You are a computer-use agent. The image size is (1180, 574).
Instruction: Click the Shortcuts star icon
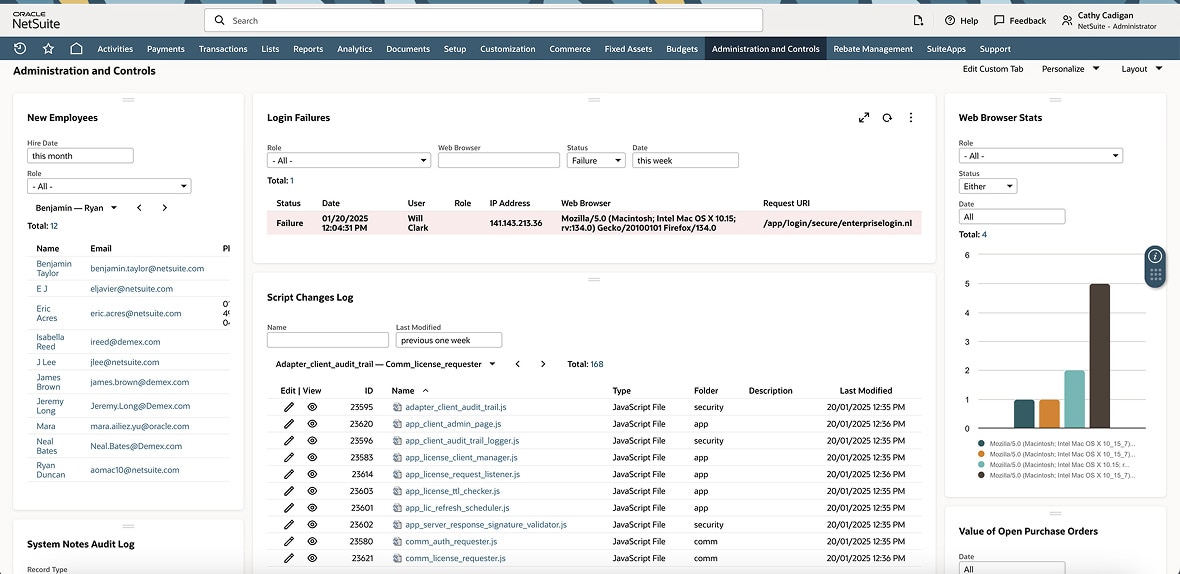(48, 48)
